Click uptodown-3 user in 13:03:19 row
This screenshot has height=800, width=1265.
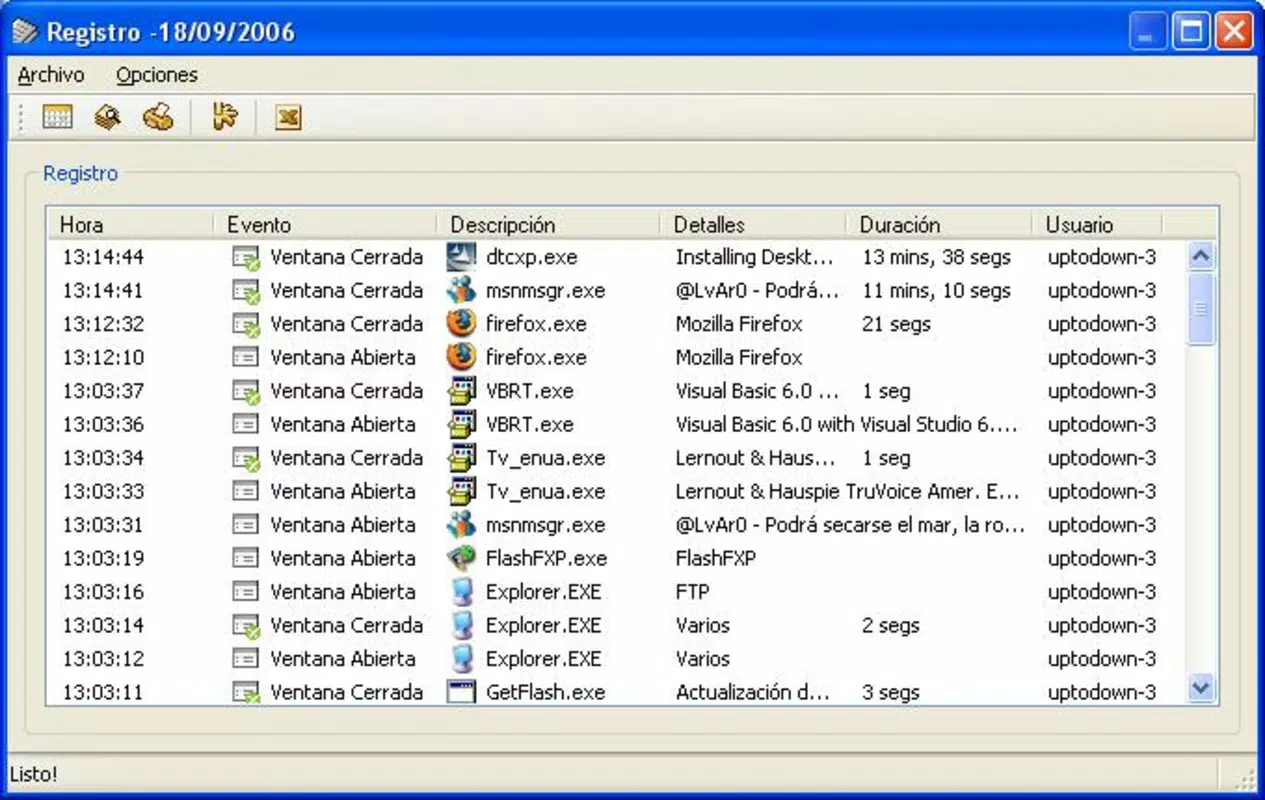[x=1102, y=558]
